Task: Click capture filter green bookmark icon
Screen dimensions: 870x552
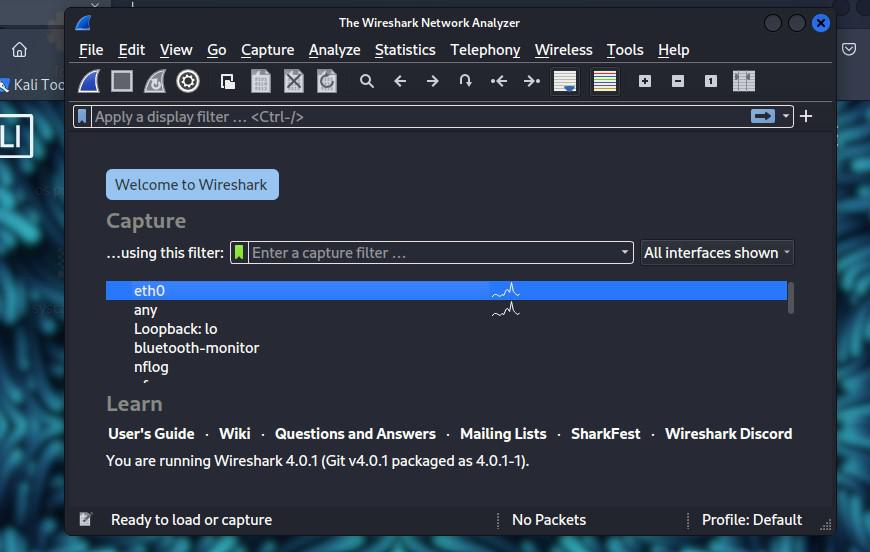Action: (239, 252)
